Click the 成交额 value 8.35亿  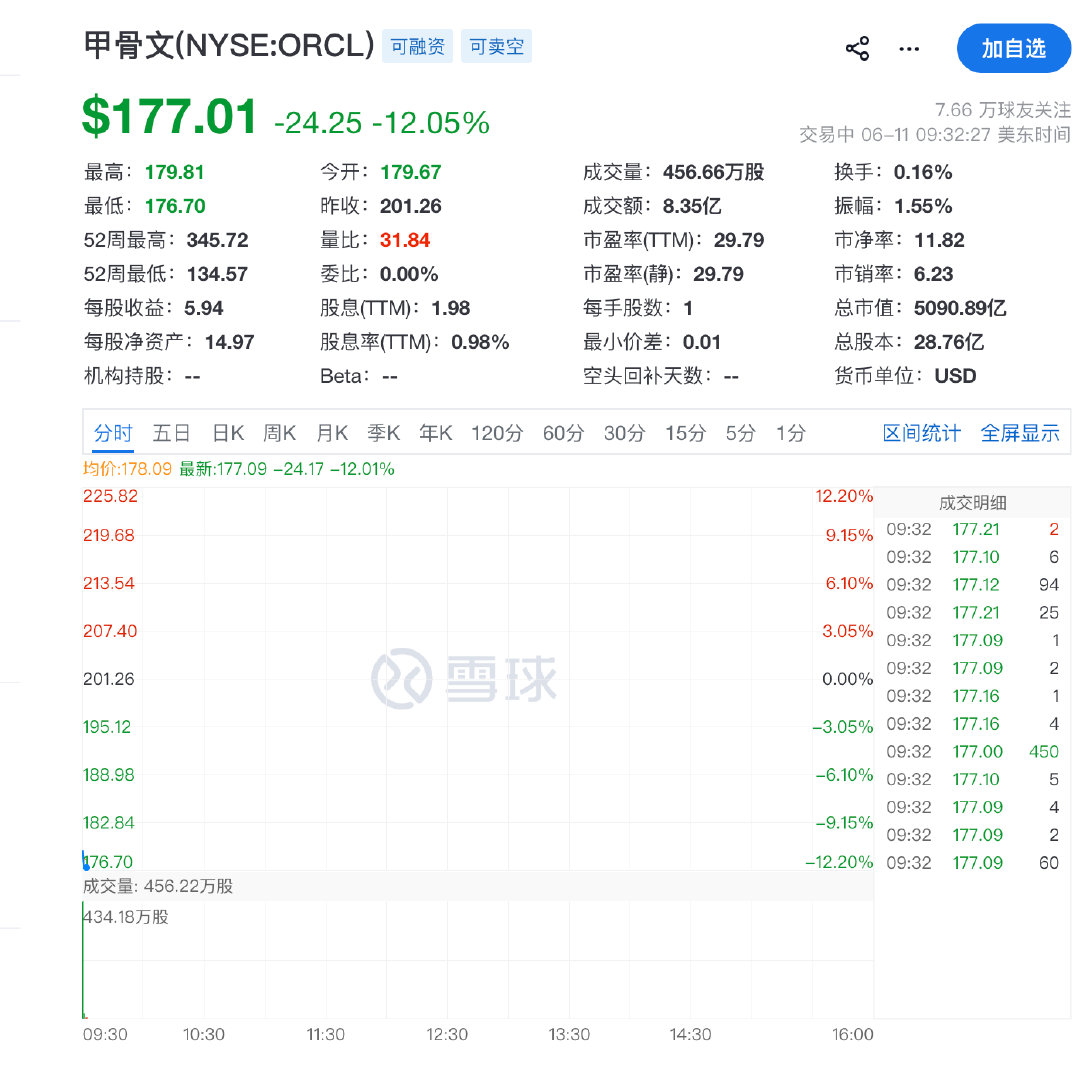point(692,206)
